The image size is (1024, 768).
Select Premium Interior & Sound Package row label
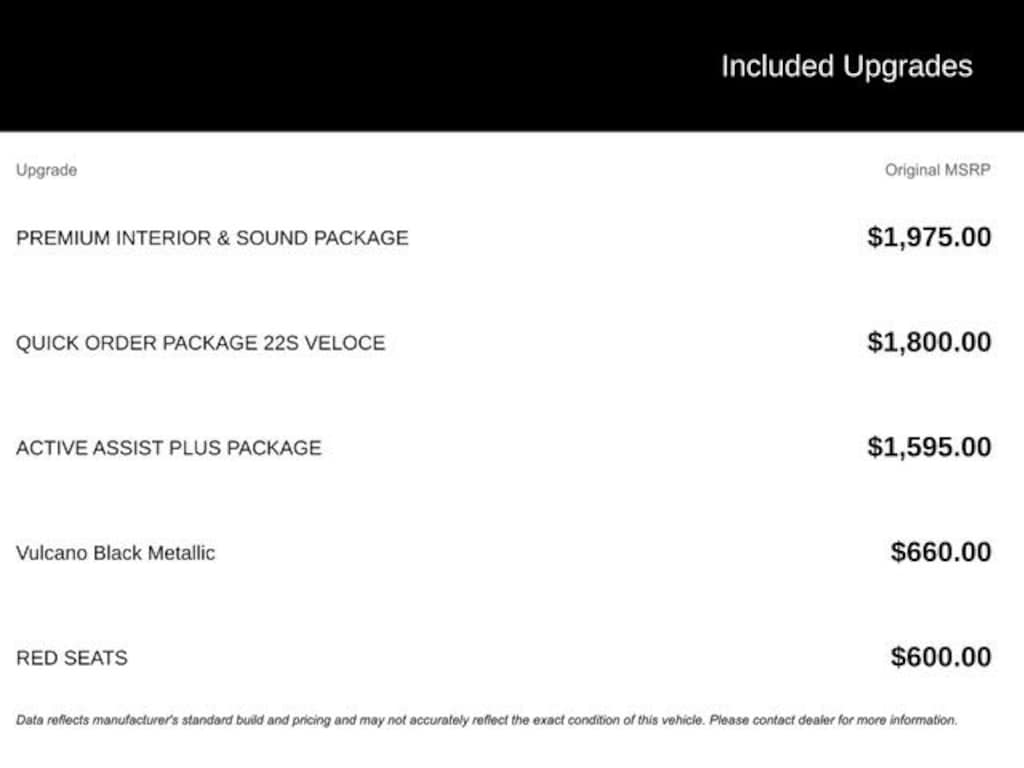tap(212, 238)
